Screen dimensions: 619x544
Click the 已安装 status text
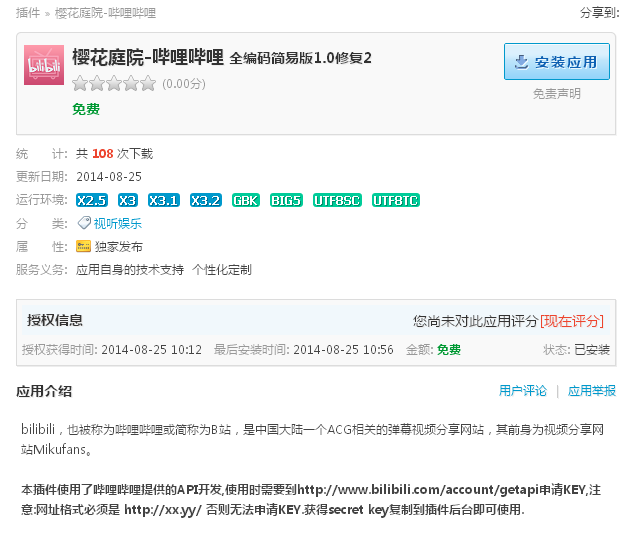click(x=592, y=350)
